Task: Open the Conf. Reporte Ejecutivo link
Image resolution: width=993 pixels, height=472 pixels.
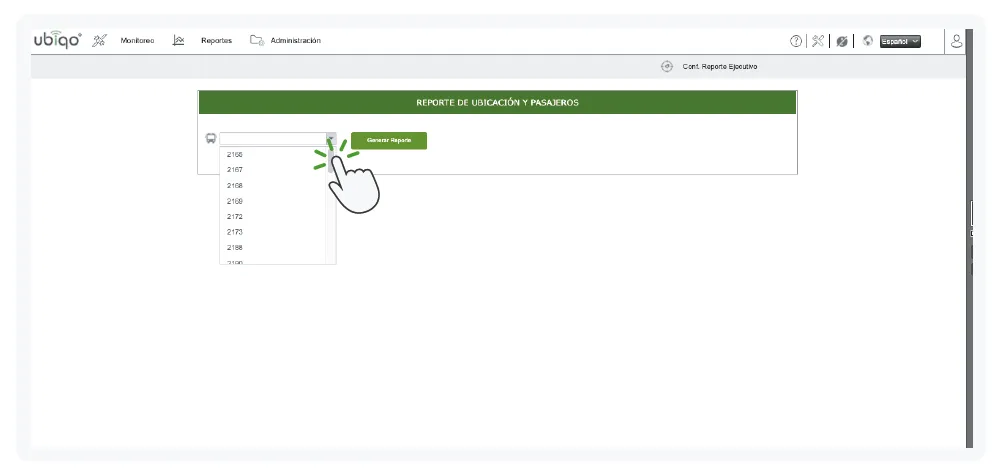Action: [x=720, y=67]
